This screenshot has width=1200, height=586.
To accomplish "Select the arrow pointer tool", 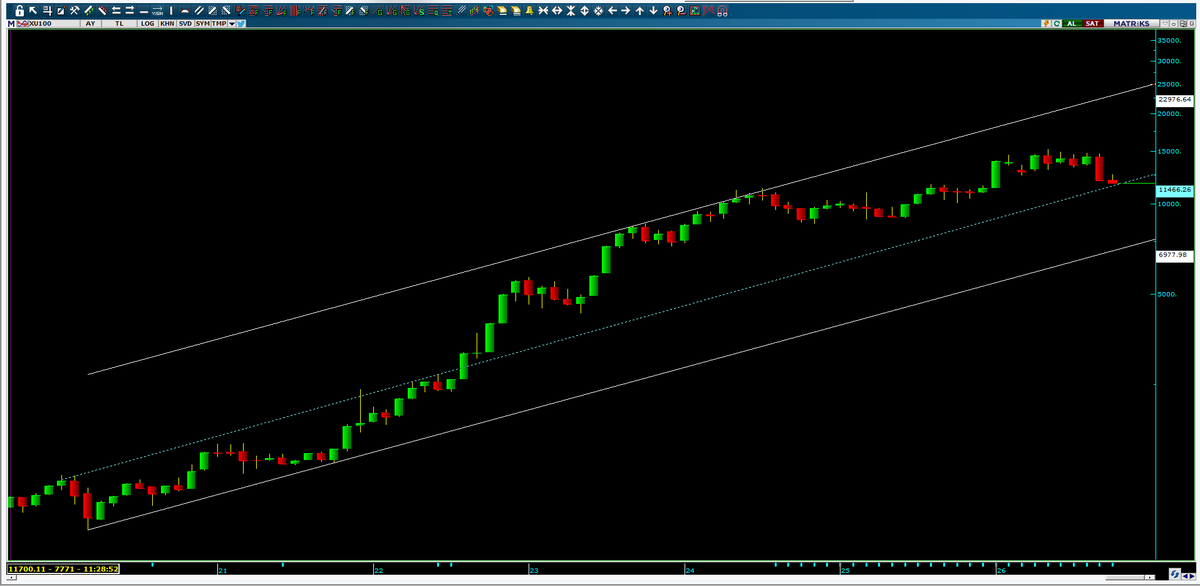I will 33,11.
